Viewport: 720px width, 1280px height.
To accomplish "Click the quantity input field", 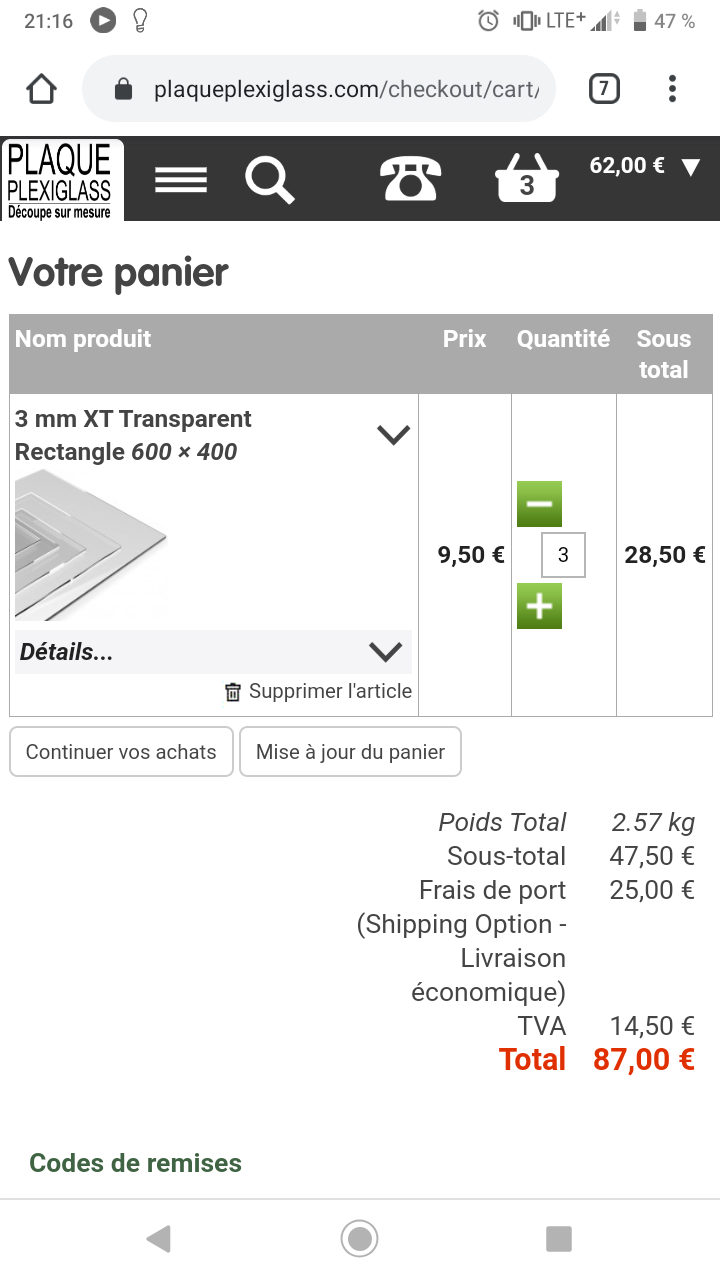I will pyautogui.click(x=563, y=555).
